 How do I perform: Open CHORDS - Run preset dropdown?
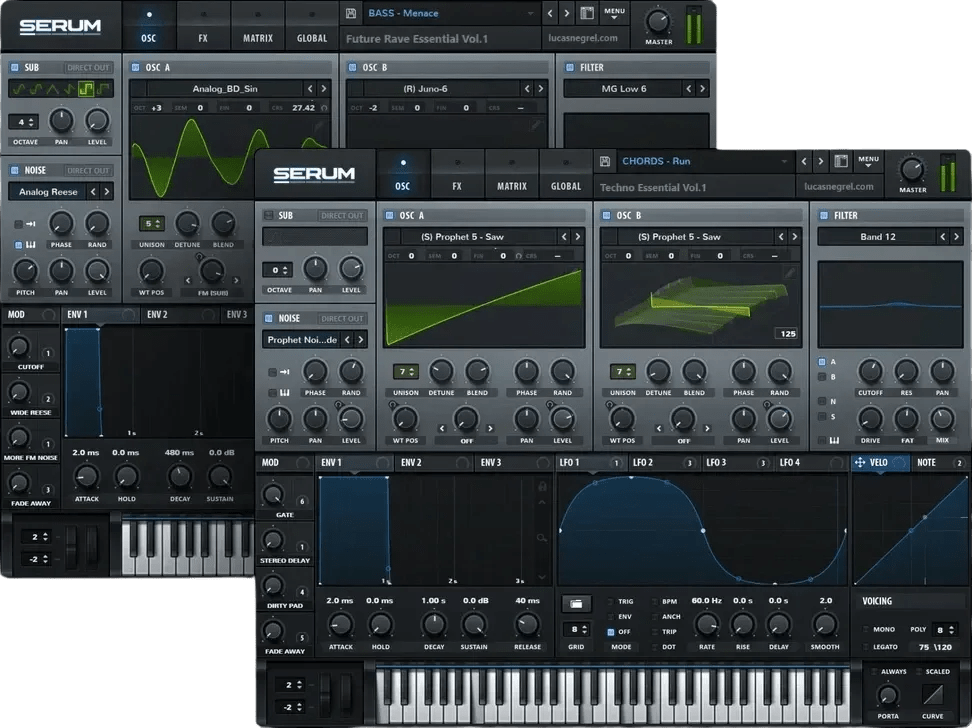(x=783, y=161)
